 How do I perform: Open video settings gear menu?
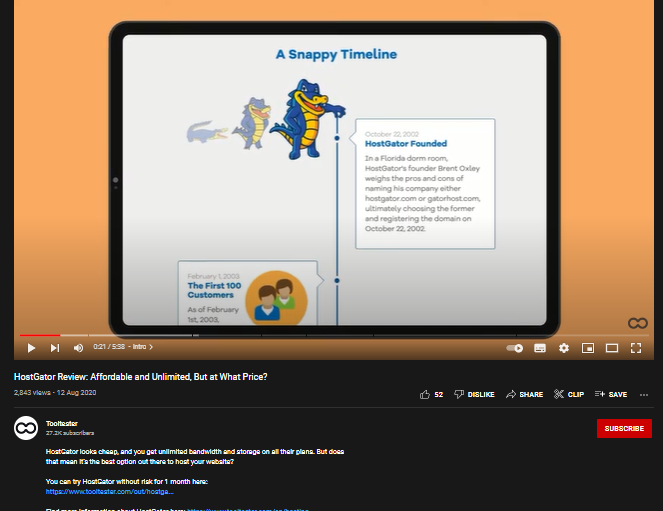pos(564,348)
